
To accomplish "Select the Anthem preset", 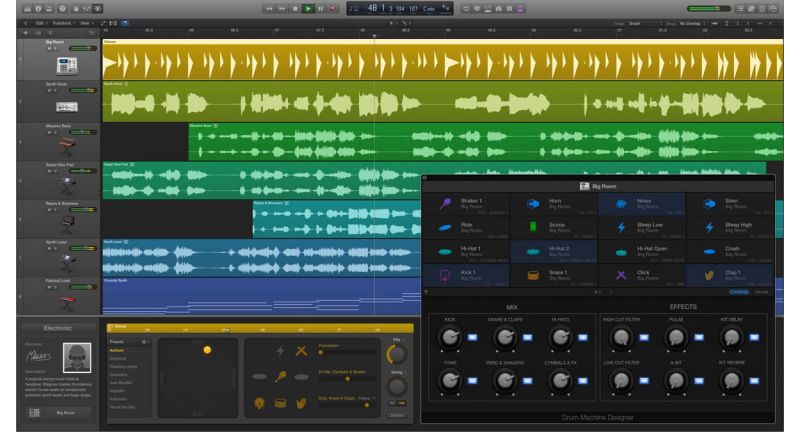I will click(x=117, y=350).
